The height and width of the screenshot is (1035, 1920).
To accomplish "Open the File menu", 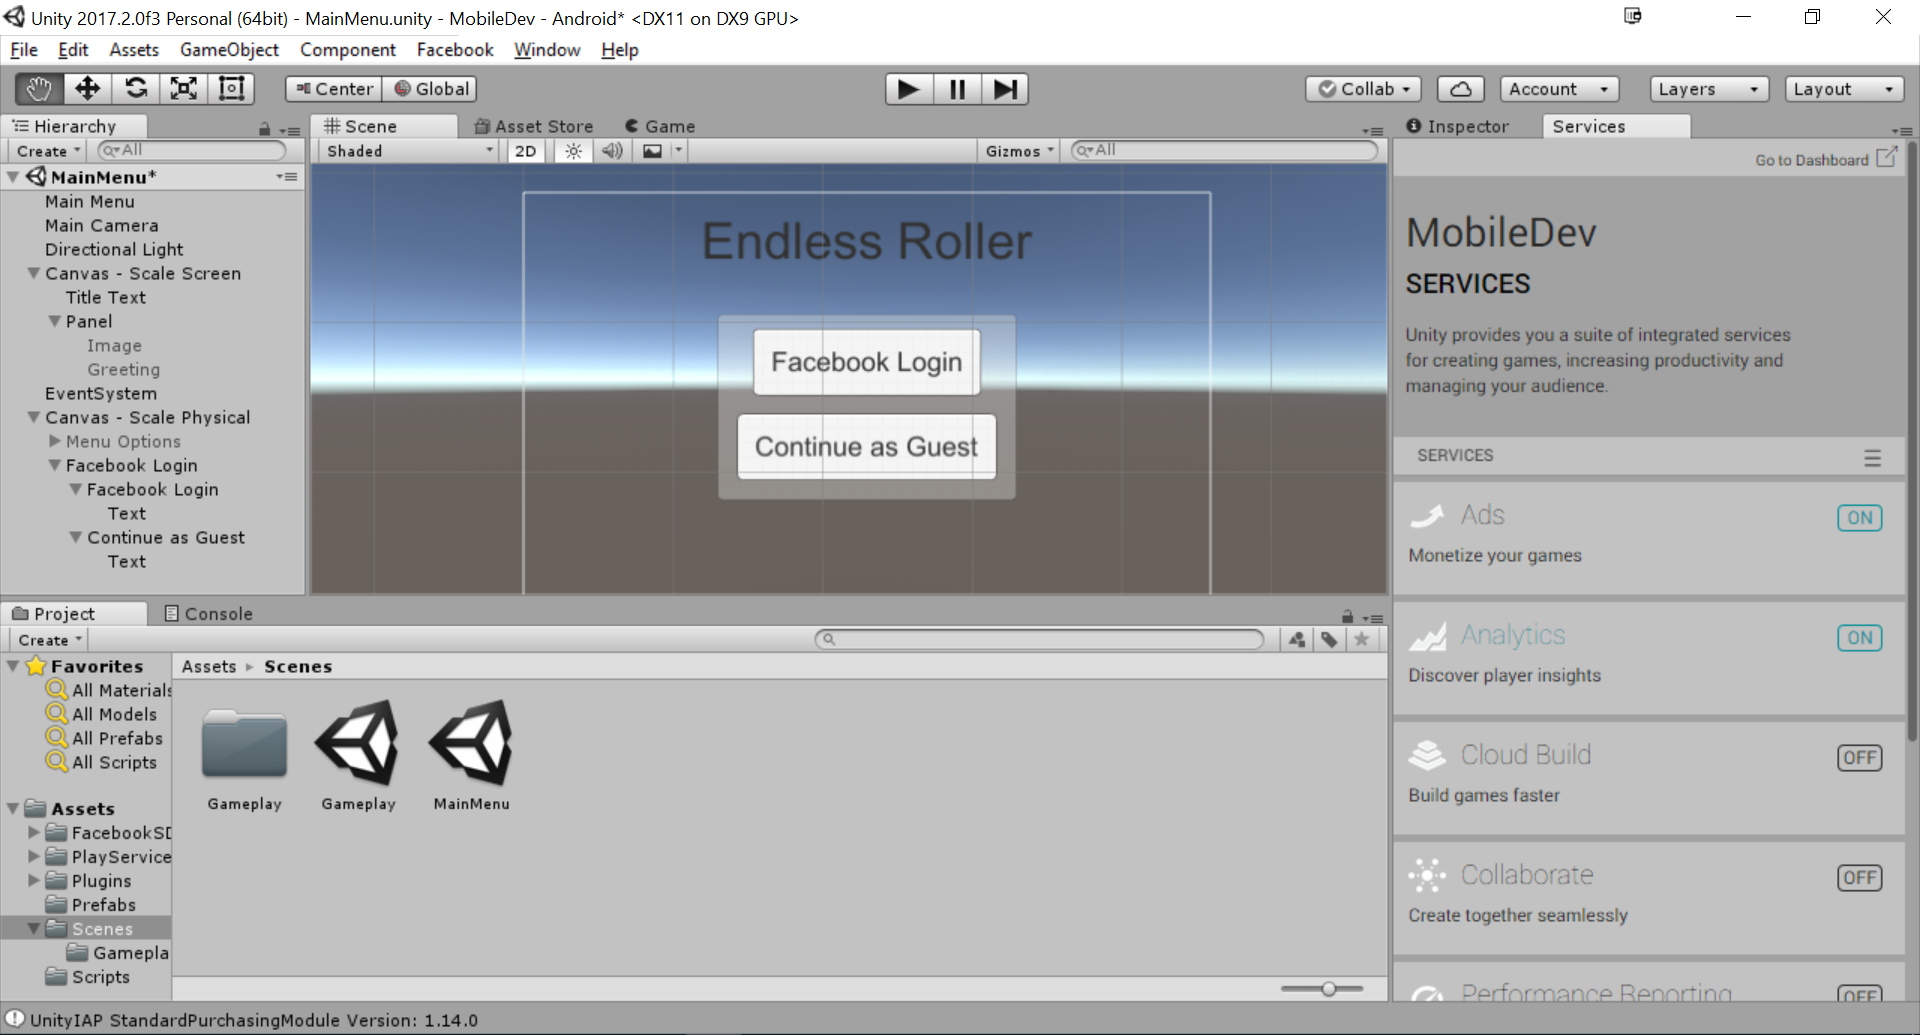I will 24,50.
